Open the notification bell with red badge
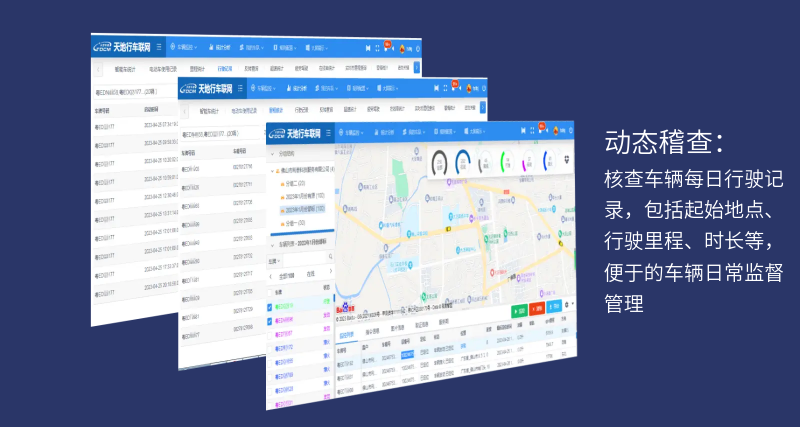The width and height of the screenshot is (800, 427). coord(540,130)
